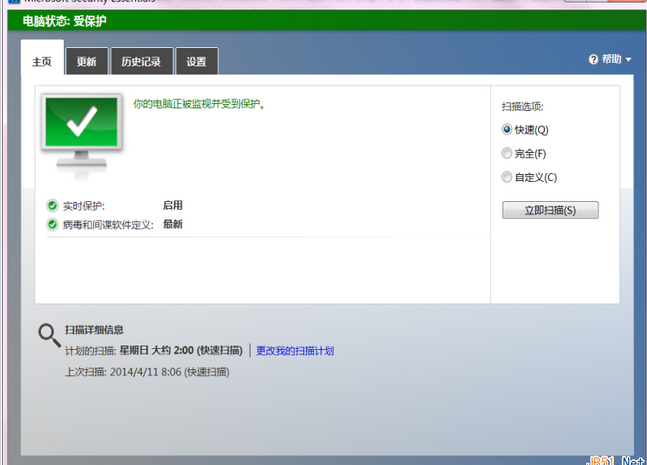This screenshot has width=647, height=465.
Task: Click the 病毒和间谍软件定义 green check icon
Action: click(x=52, y=224)
